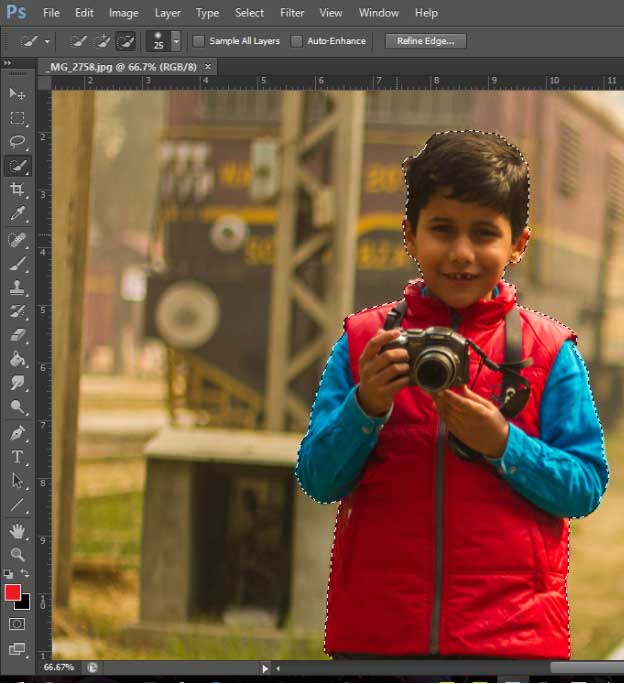Open the Image menu
This screenshot has width=624, height=684.
pyautogui.click(x=123, y=13)
